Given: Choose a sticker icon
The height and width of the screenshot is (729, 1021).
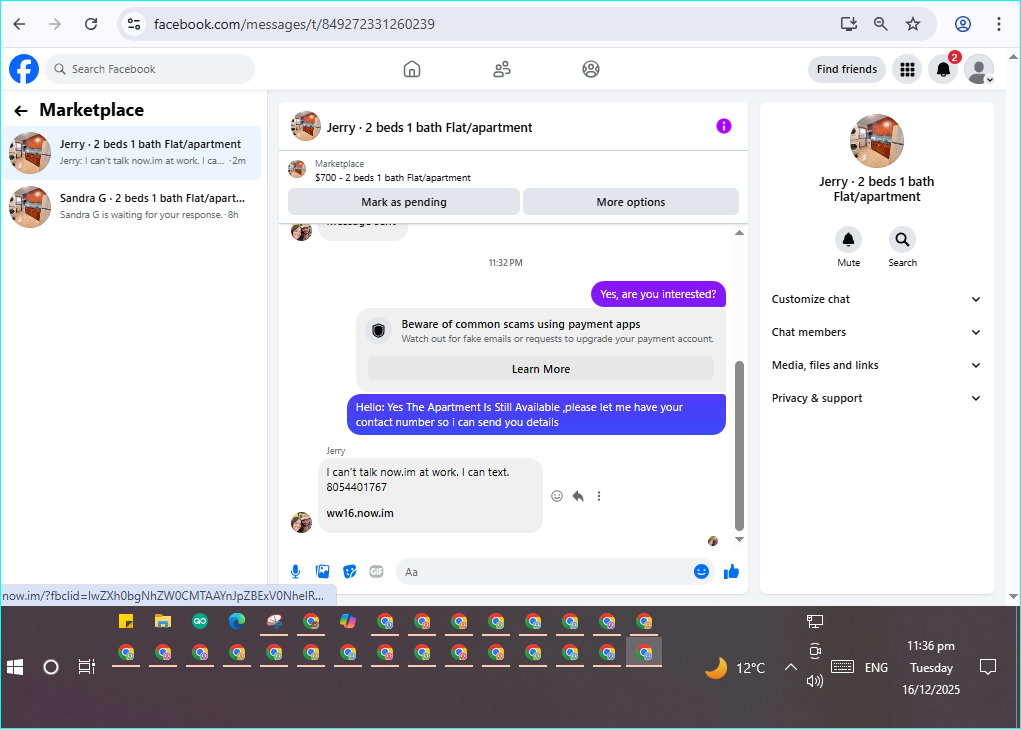Looking at the screenshot, I should (x=350, y=571).
